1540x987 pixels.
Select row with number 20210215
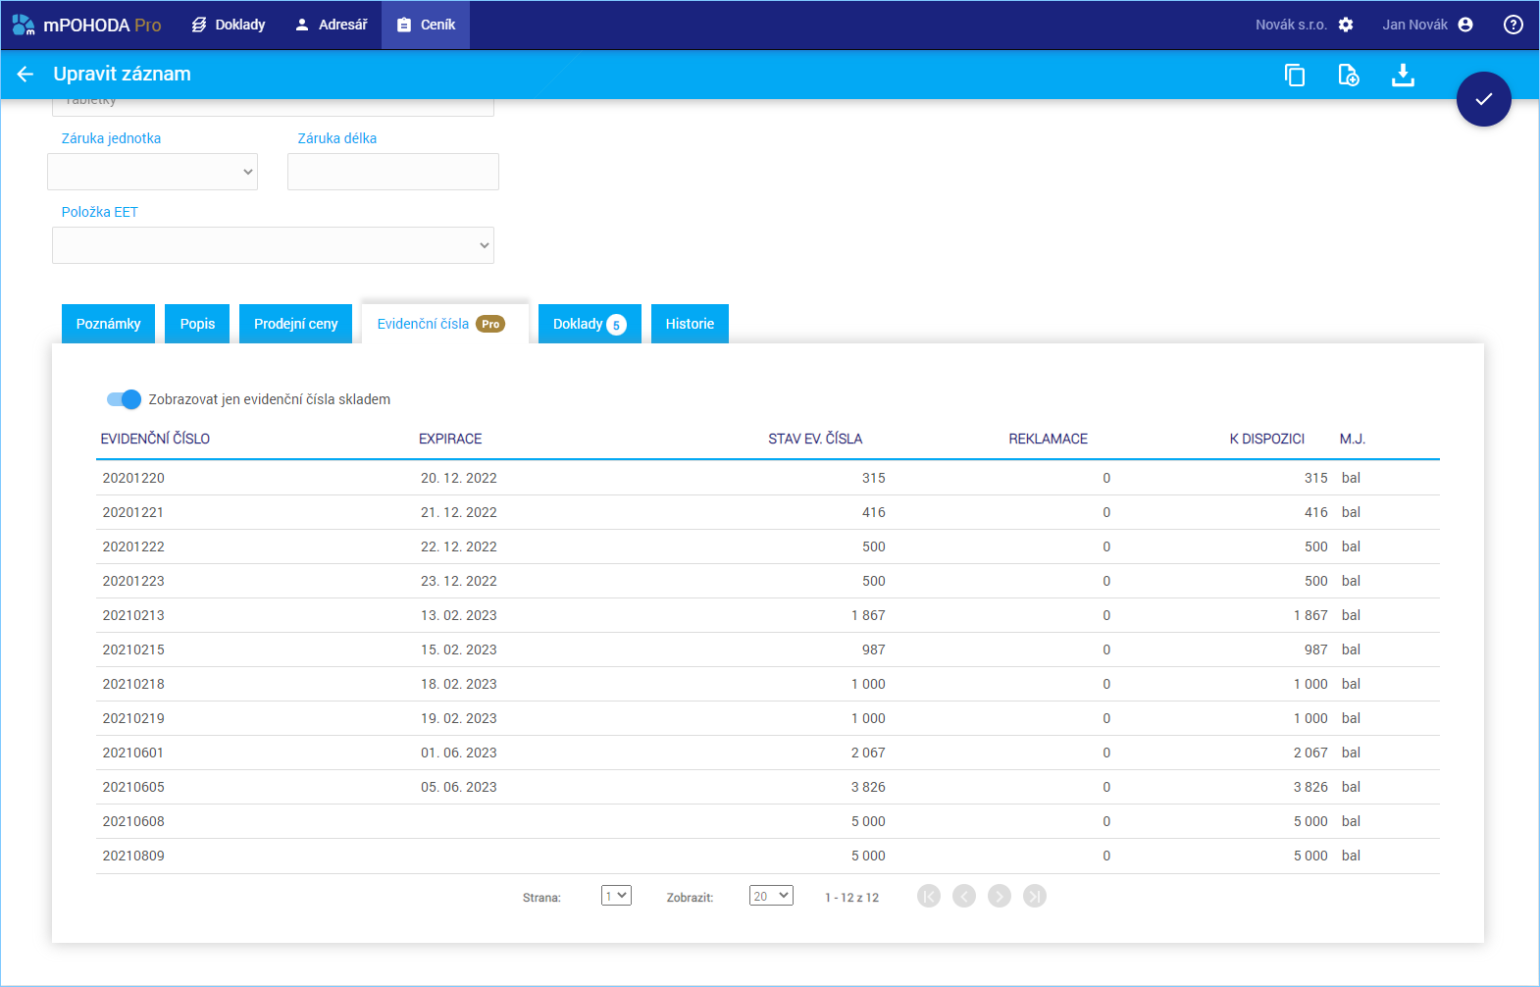tap(768, 650)
